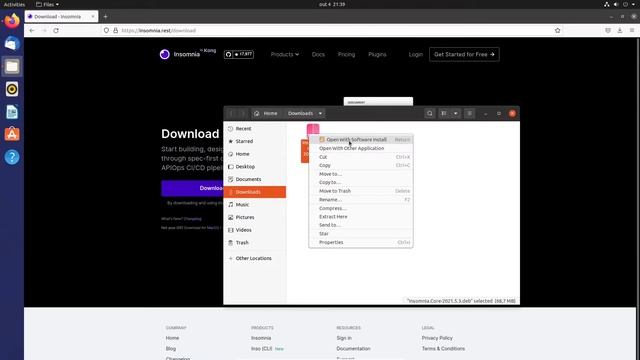The height and width of the screenshot is (360, 640).
Task: Click the Firefox back arrow
Action: pos(32,31)
